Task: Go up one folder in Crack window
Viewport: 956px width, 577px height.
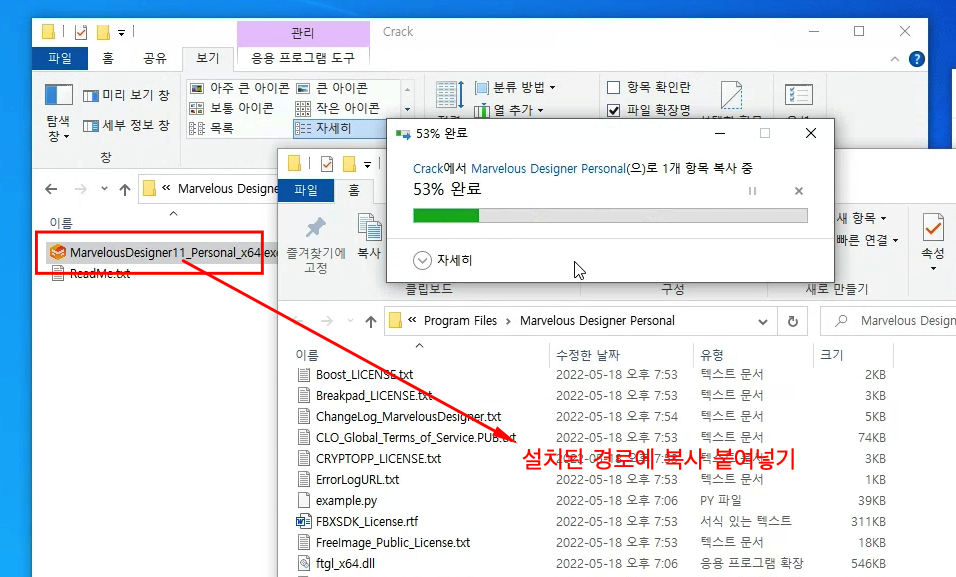Action: (125, 190)
